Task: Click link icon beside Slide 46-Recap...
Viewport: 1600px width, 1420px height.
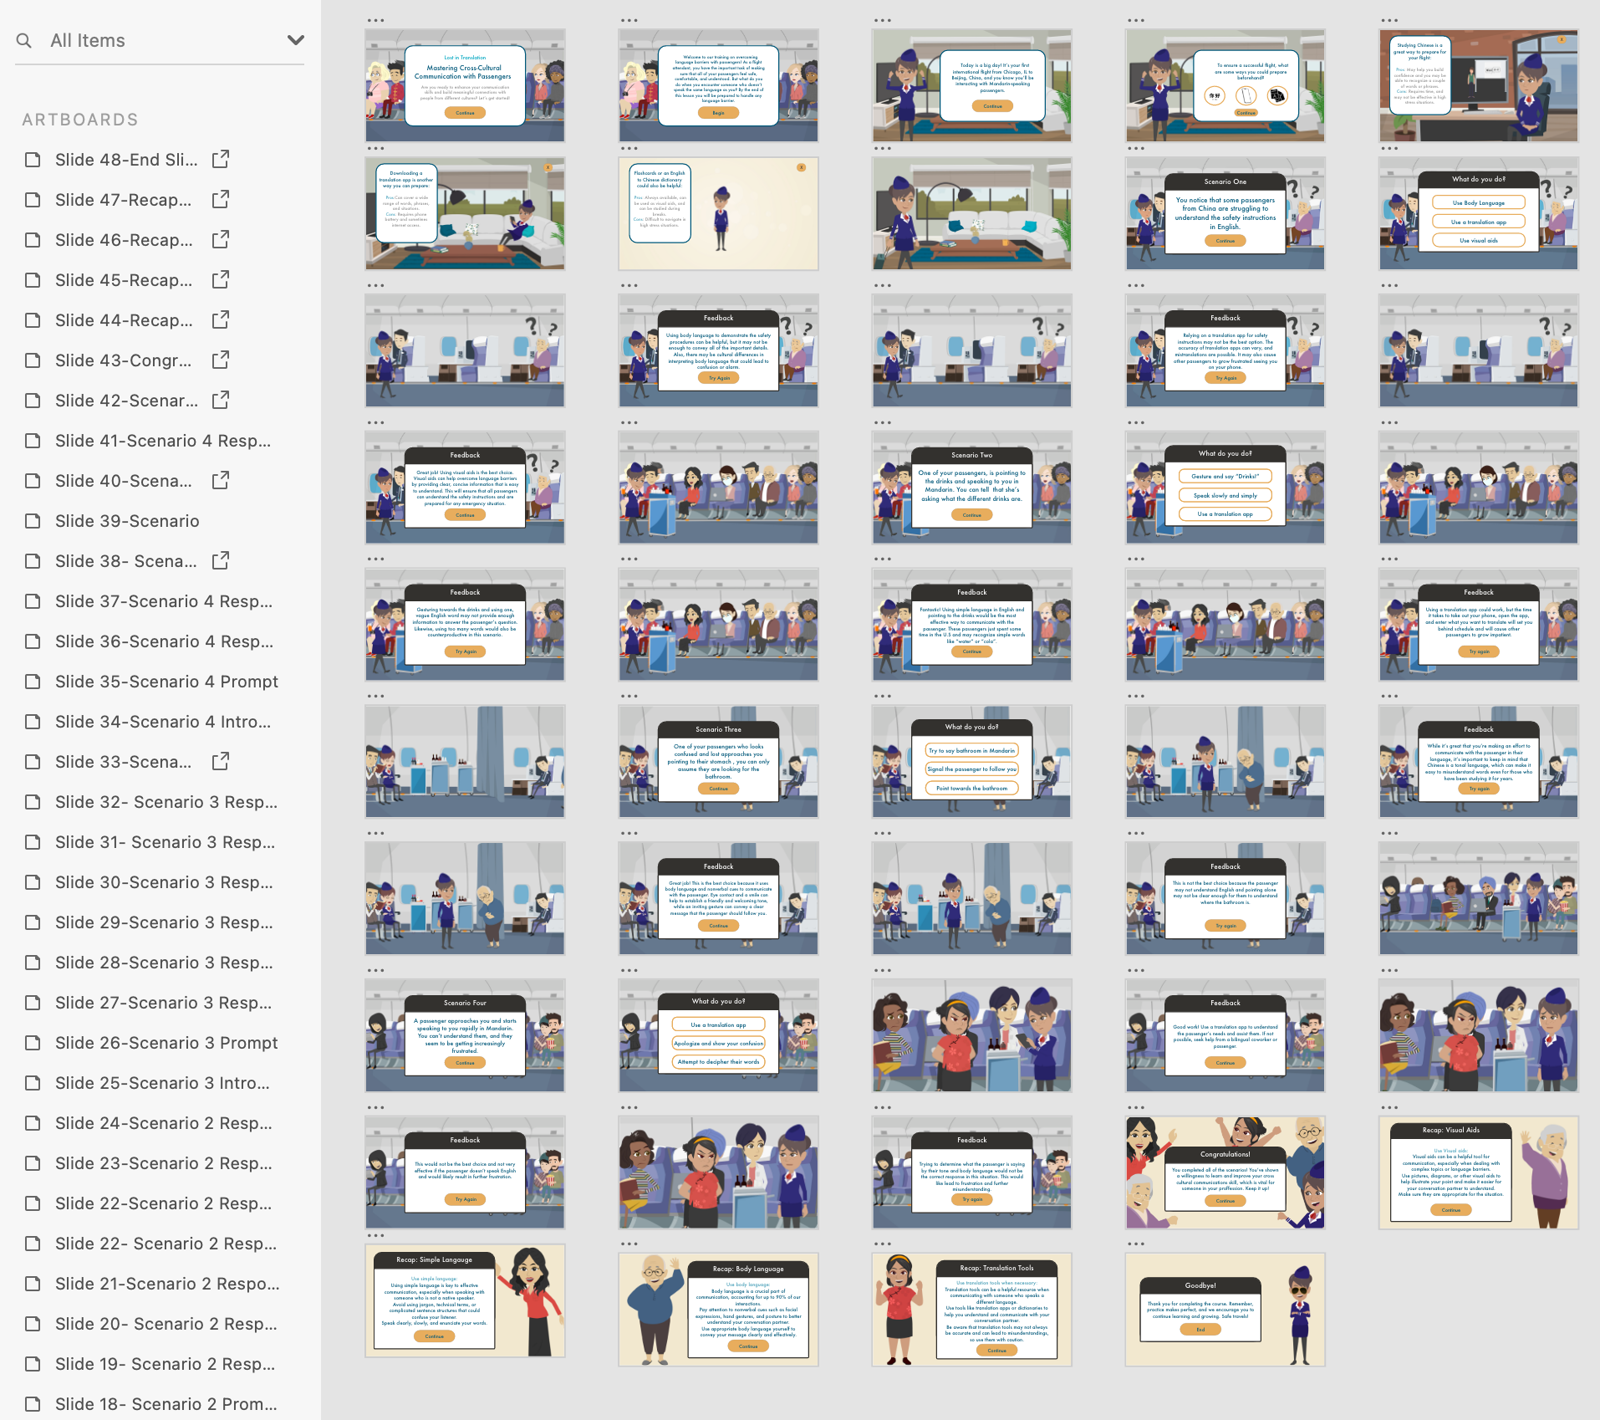Action: tap(221, 239)
